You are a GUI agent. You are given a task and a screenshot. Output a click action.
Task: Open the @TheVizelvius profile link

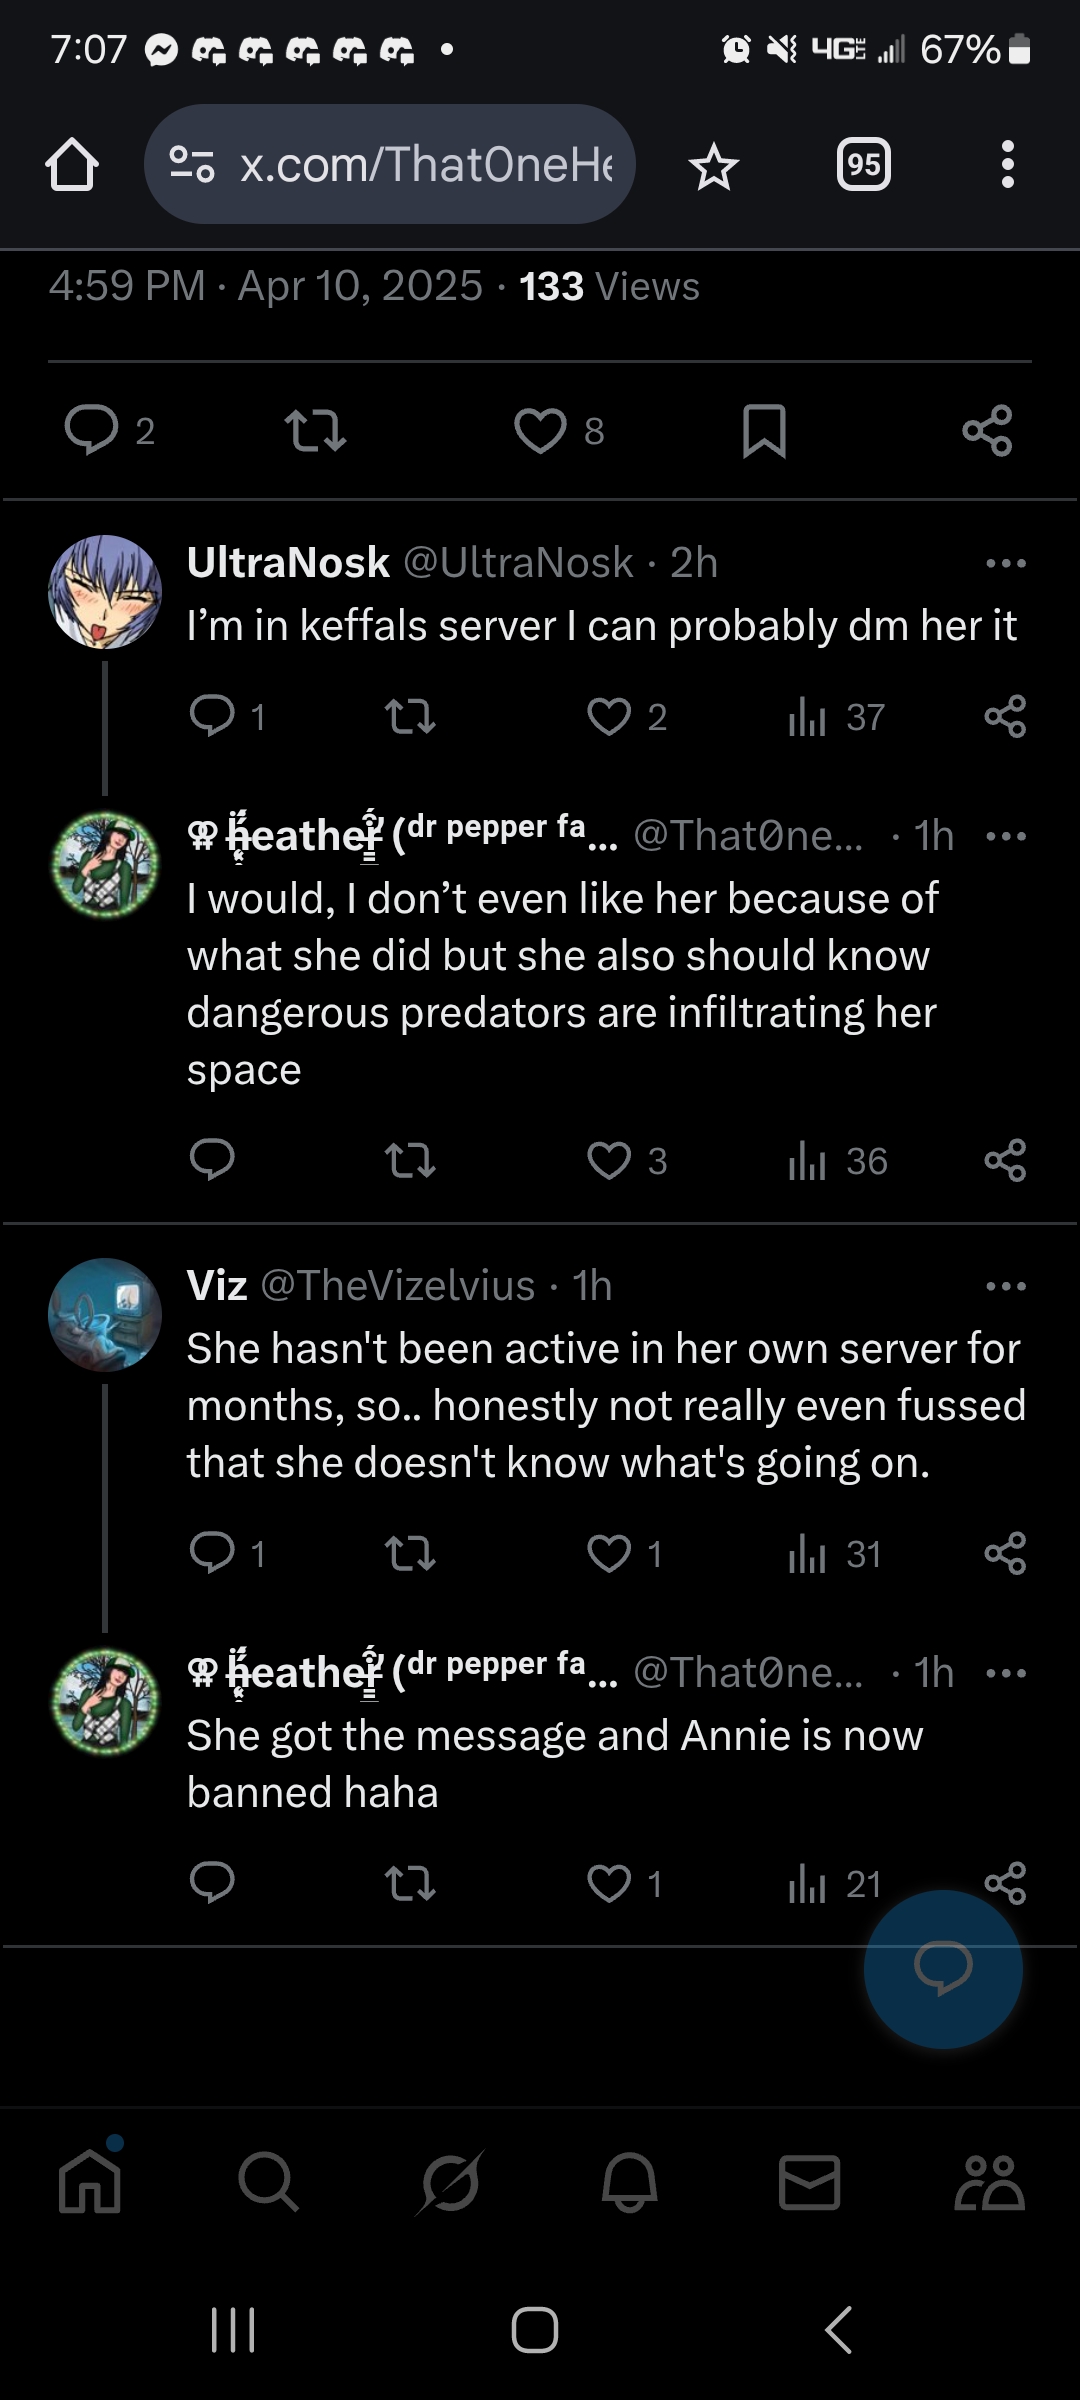coord(397,1286)
